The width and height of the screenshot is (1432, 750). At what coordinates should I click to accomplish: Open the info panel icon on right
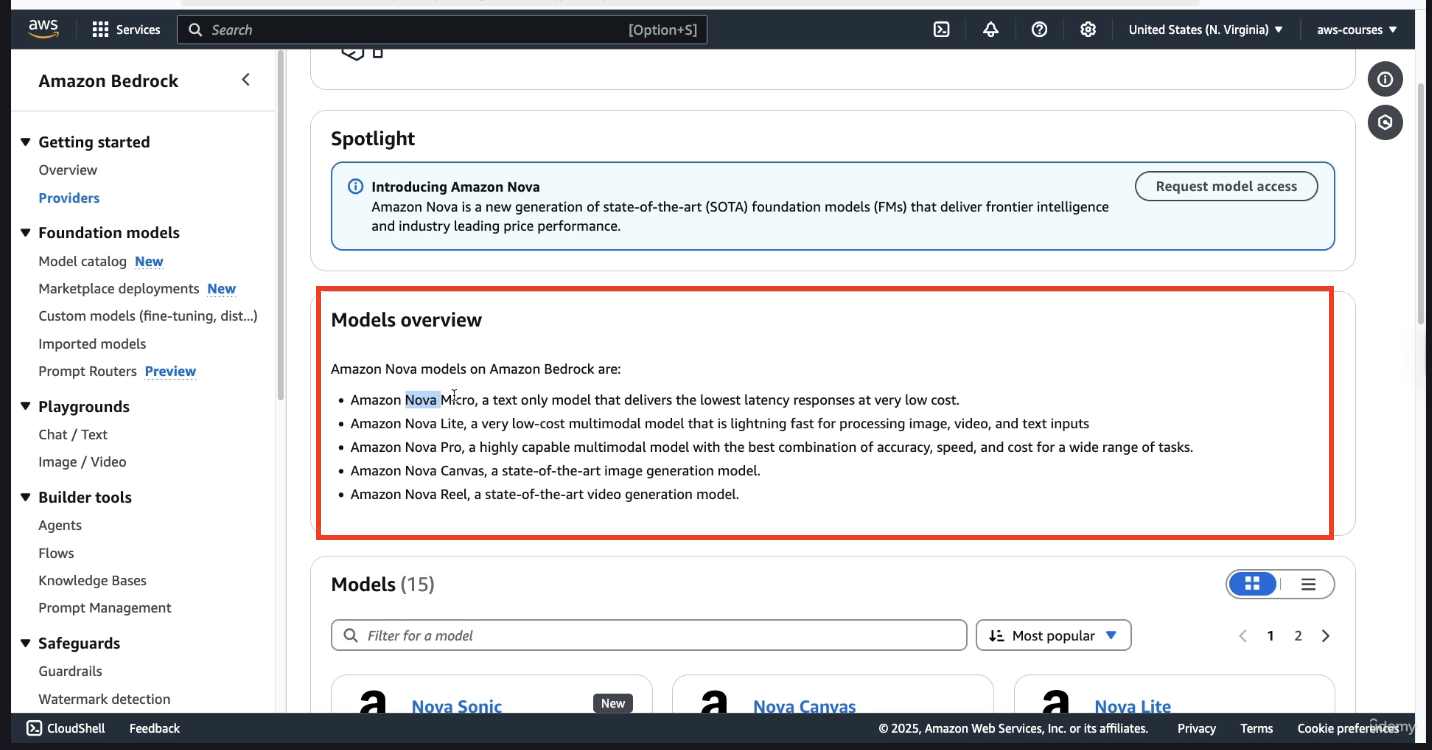click(x=1385, y=79)
